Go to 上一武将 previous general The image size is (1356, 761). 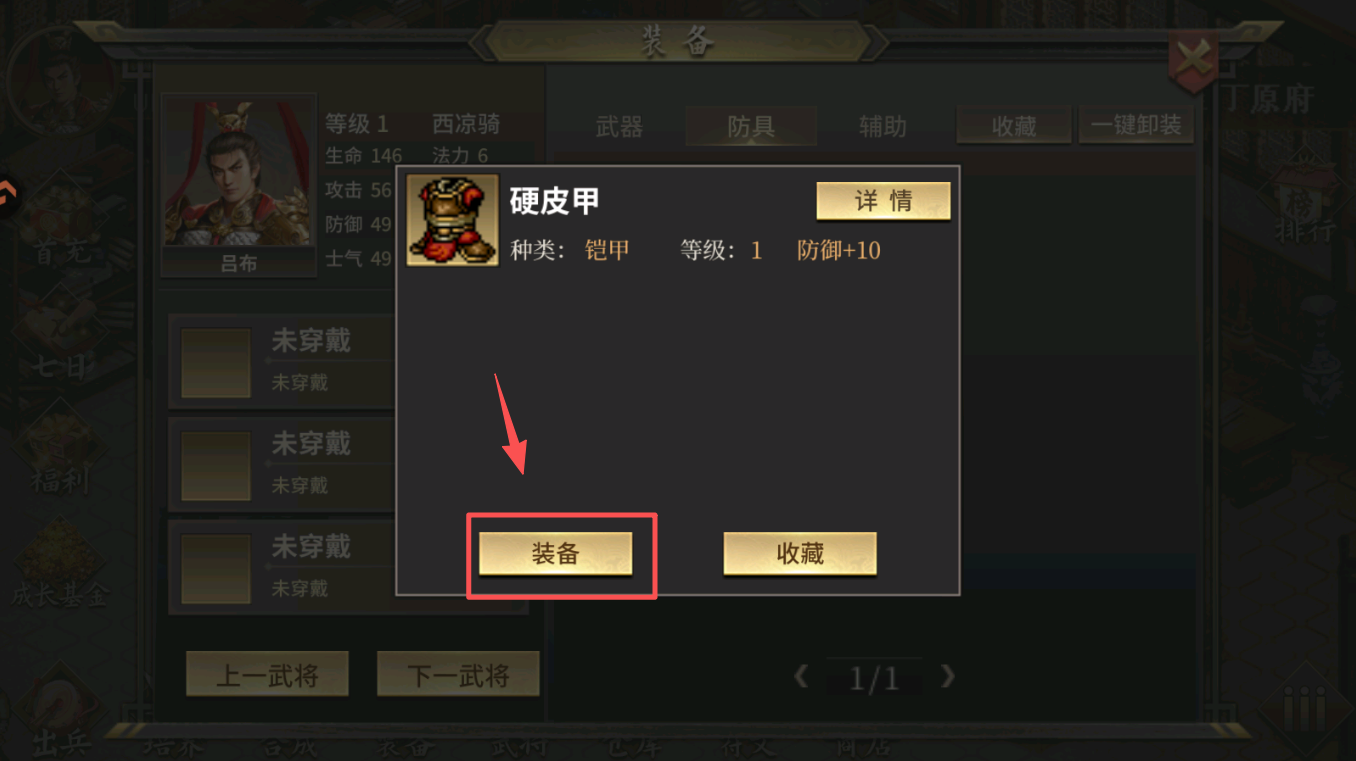(x=267, y=675)
